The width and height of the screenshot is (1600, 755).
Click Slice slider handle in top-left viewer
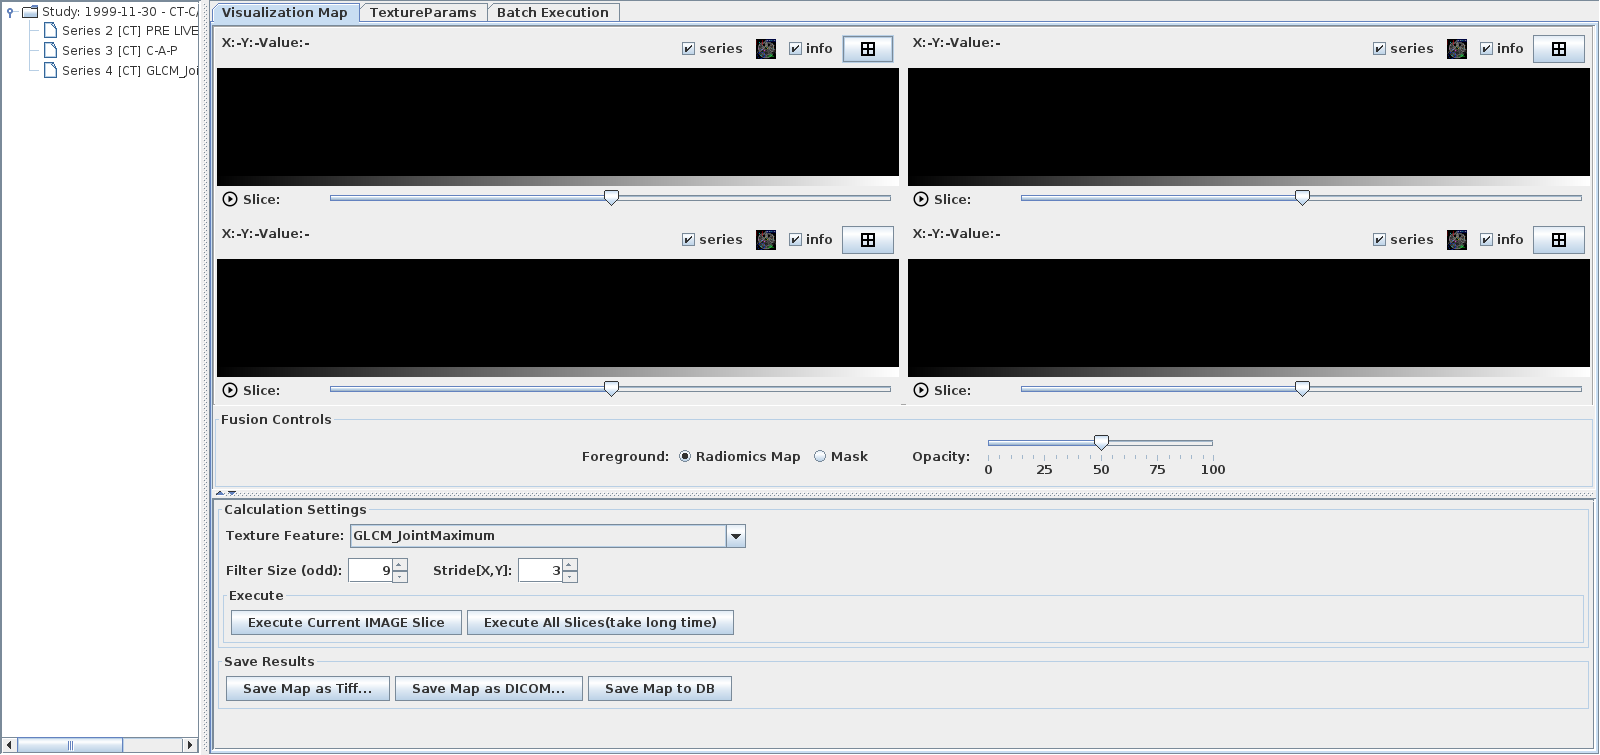[611, 197]
